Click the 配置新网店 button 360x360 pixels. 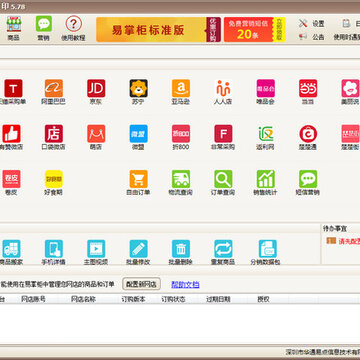coord(141,284)
